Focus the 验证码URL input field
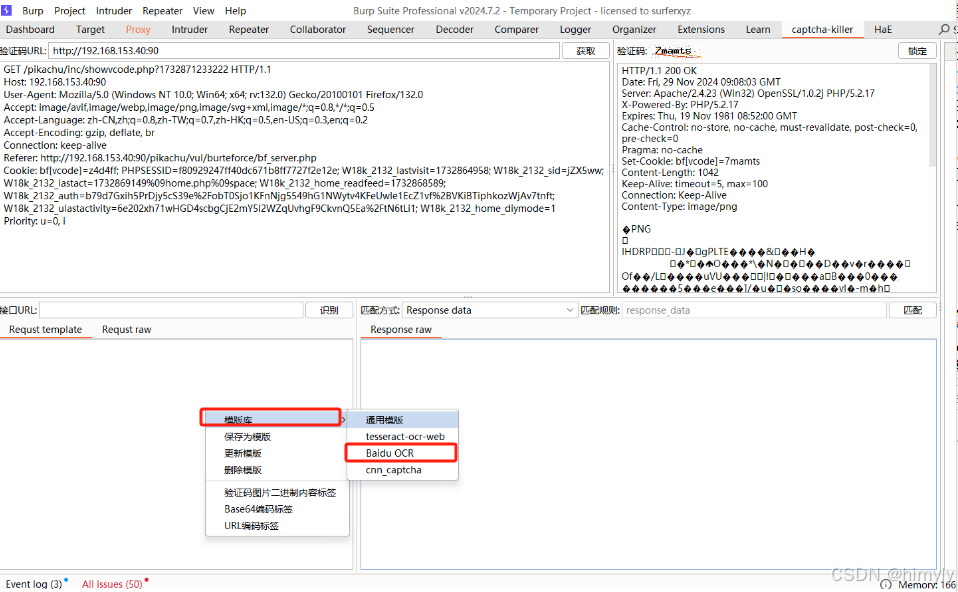The height and width of the screenshot is (592, 958). click(304, 51)
